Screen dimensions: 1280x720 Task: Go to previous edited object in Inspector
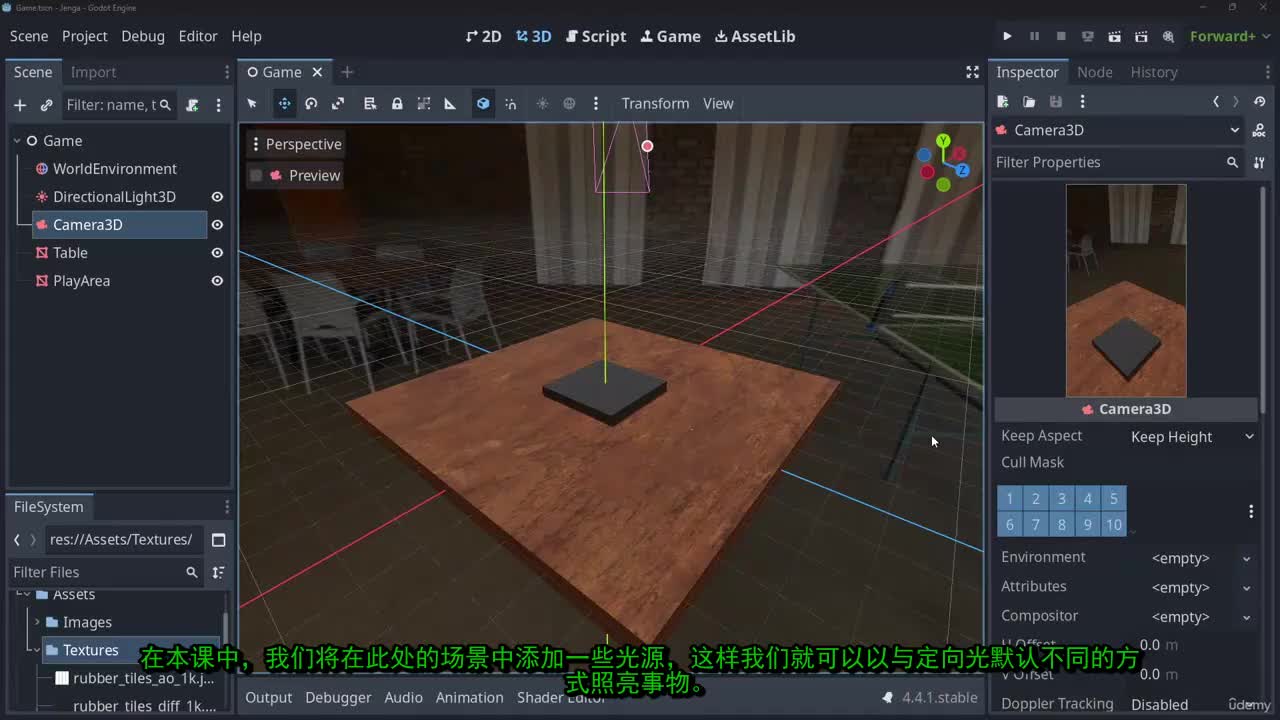click(1216, 102)
